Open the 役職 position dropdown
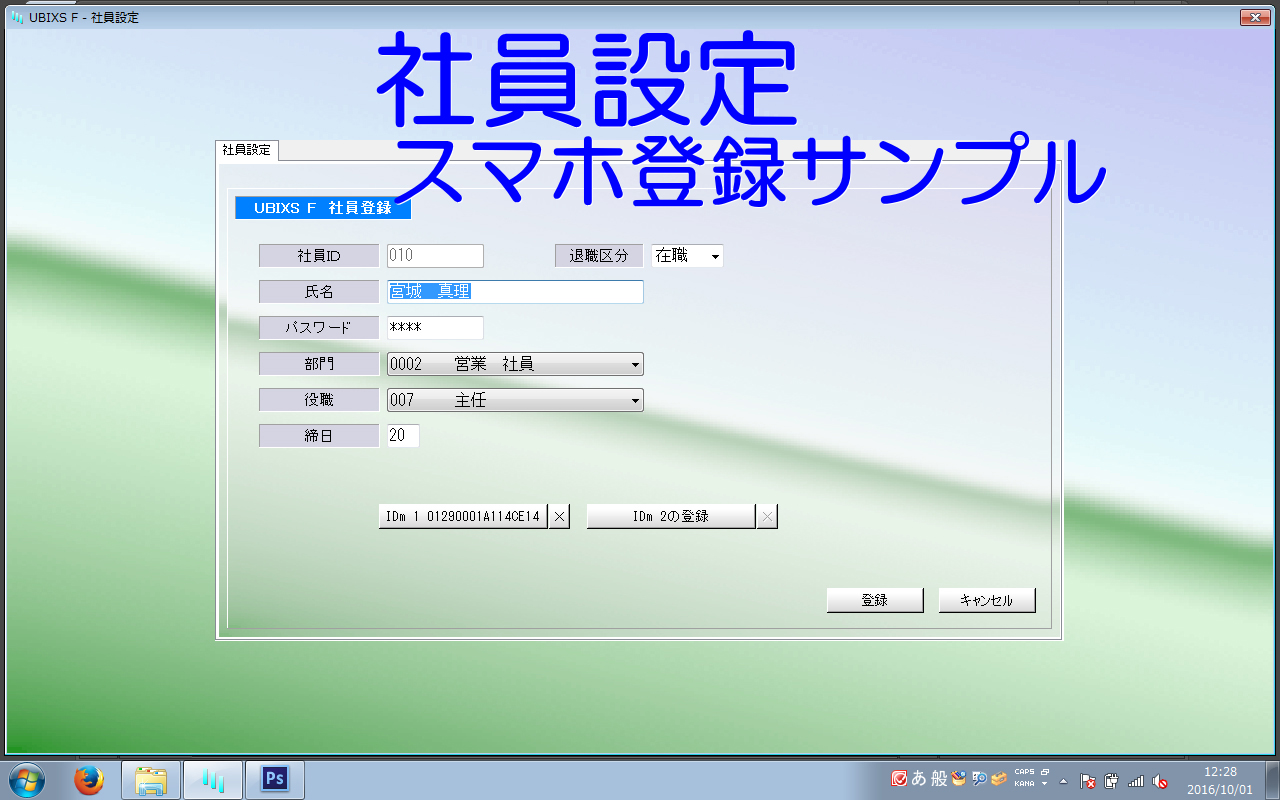 [x=635, y=401]
